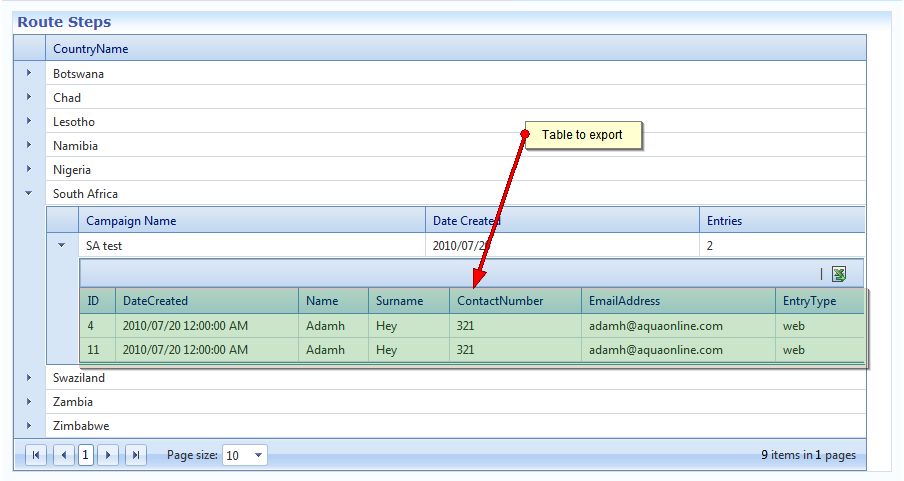Select the Zimbabwe country name
Viewport: 904px width, 481px height.
pos(81,426)
